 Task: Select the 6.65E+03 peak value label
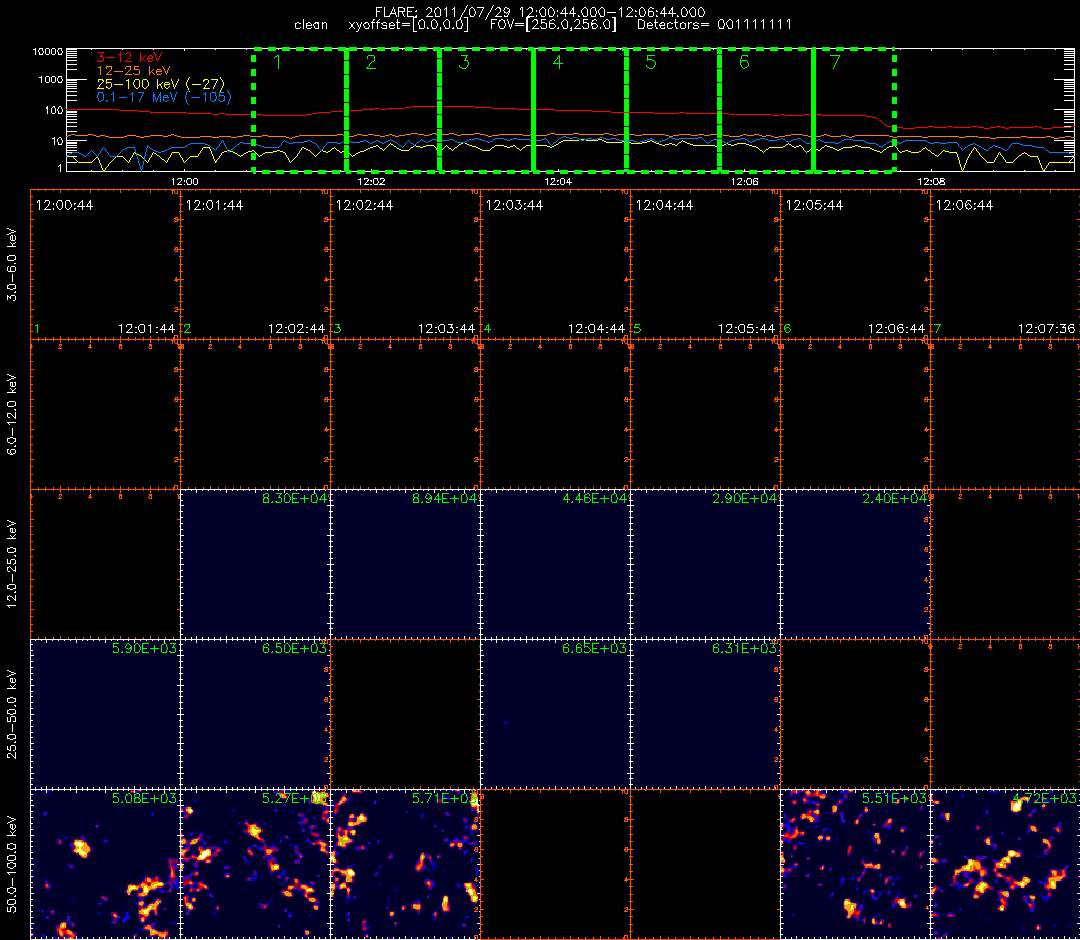pyautogui.click(x=594, y=648)
